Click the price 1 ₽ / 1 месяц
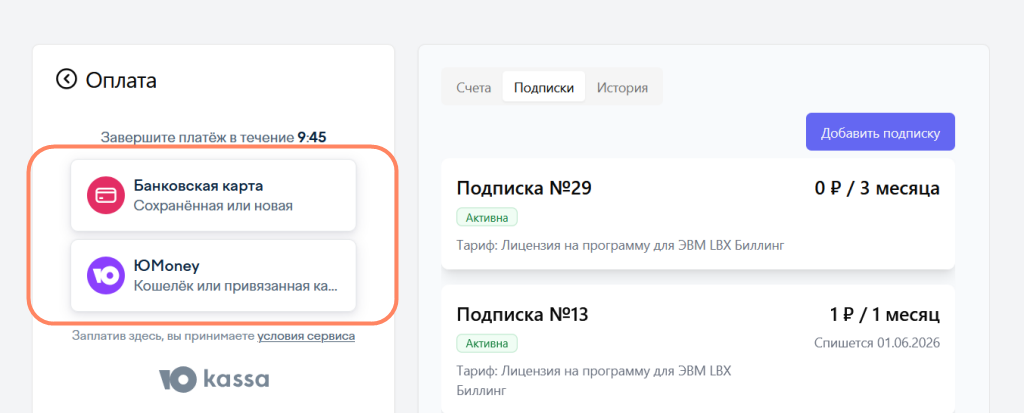Image resolution: width=1024 pixels, height=413 pixels. [885, 316]
